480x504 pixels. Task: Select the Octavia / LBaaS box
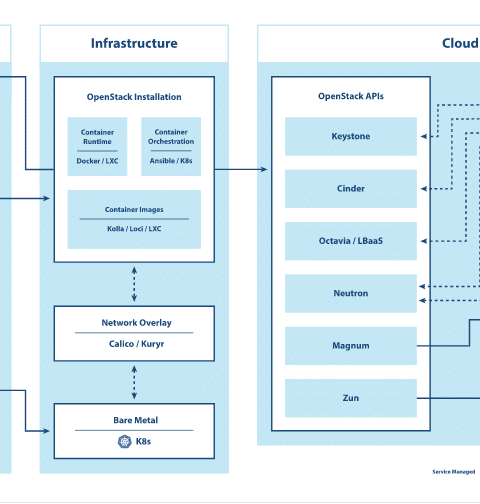click(351, 241)
